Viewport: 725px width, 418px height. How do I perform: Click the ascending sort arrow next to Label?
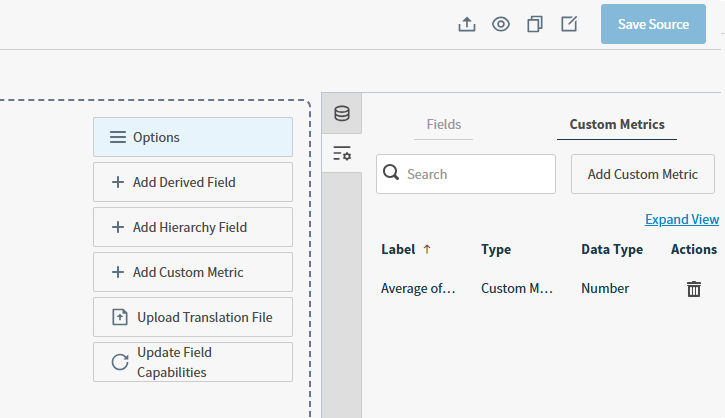coord(427,249)
